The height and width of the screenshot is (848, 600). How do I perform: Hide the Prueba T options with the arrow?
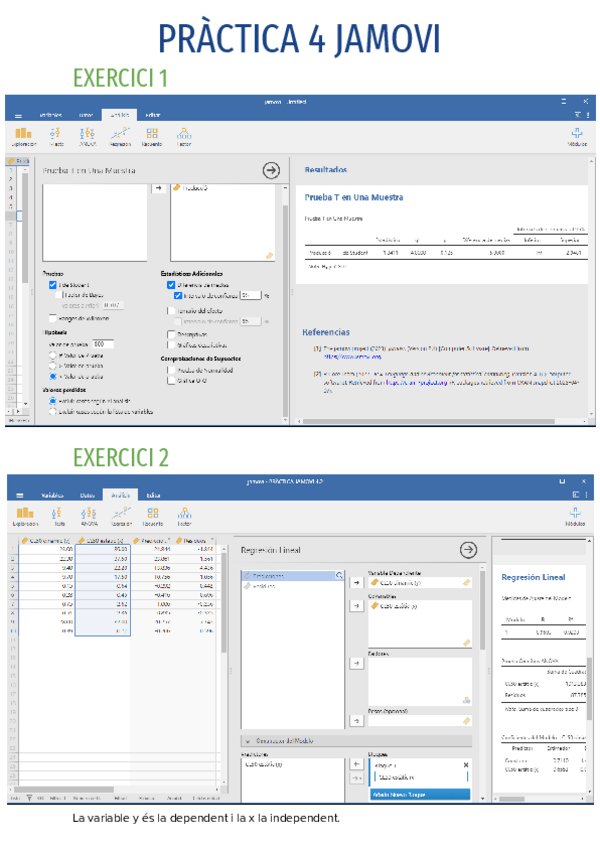(x=271, y=170)
